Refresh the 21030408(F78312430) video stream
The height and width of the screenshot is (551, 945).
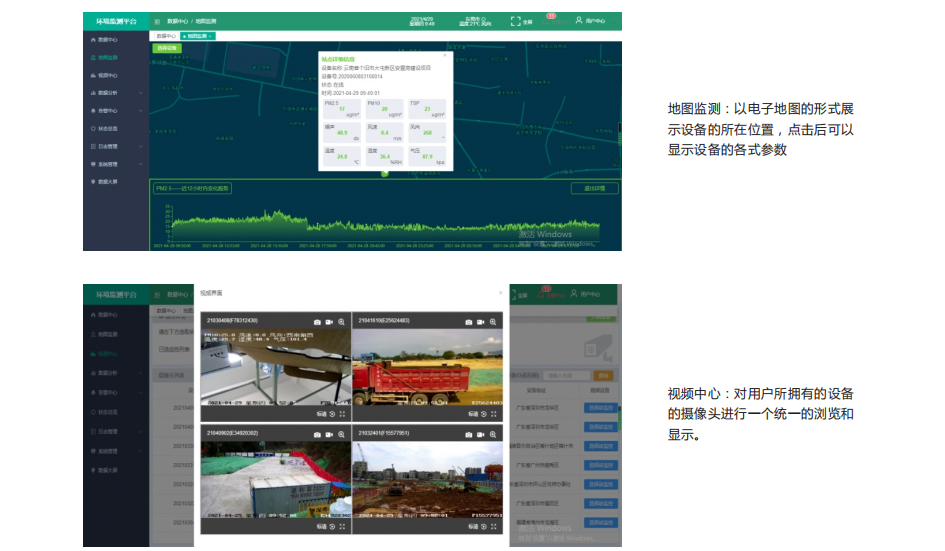[x=332, y=414]
